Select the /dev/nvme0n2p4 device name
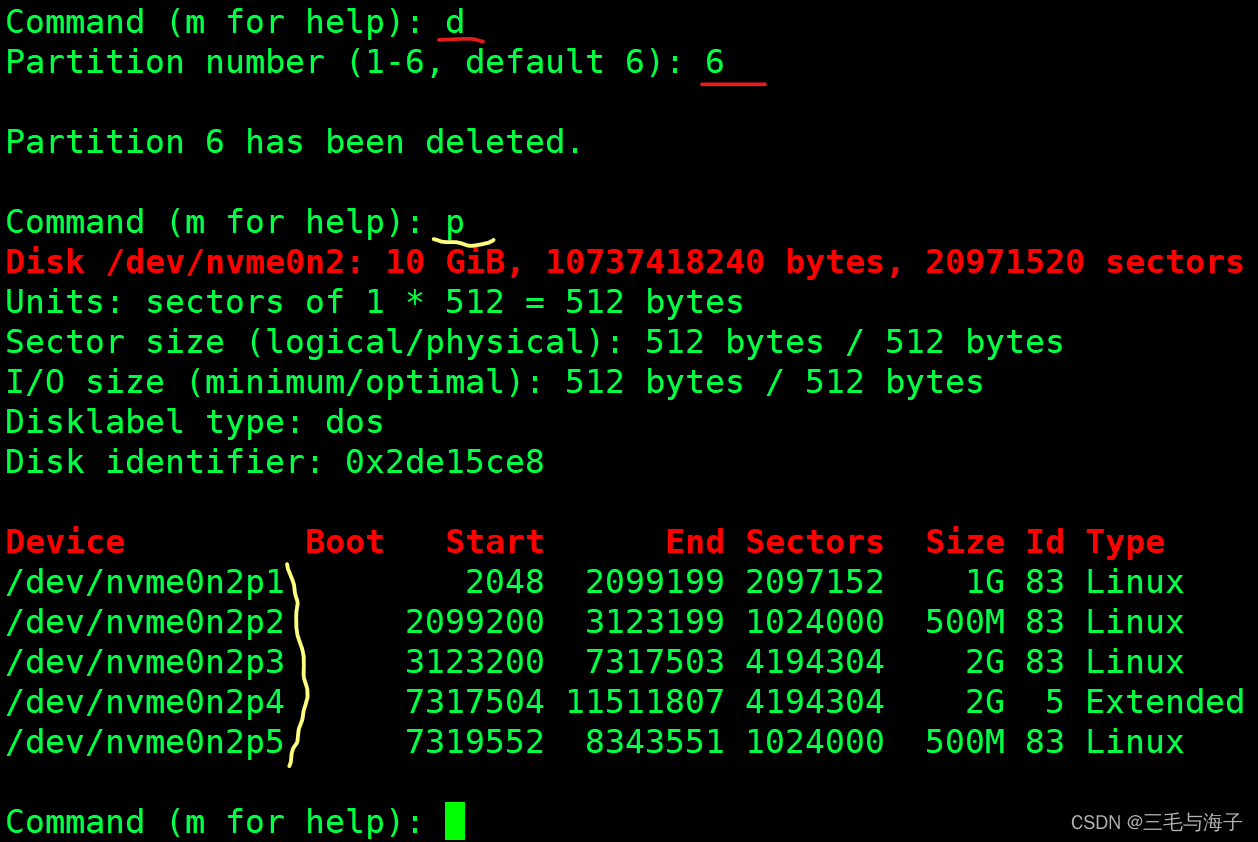Screen dimensions: 1258x842 point(145,702)
